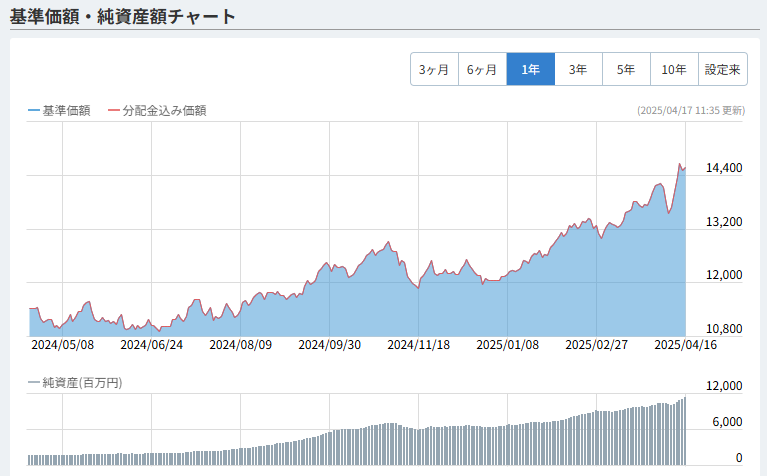Toggle the 純資産(百万円) legend entry

click(75, 383)
